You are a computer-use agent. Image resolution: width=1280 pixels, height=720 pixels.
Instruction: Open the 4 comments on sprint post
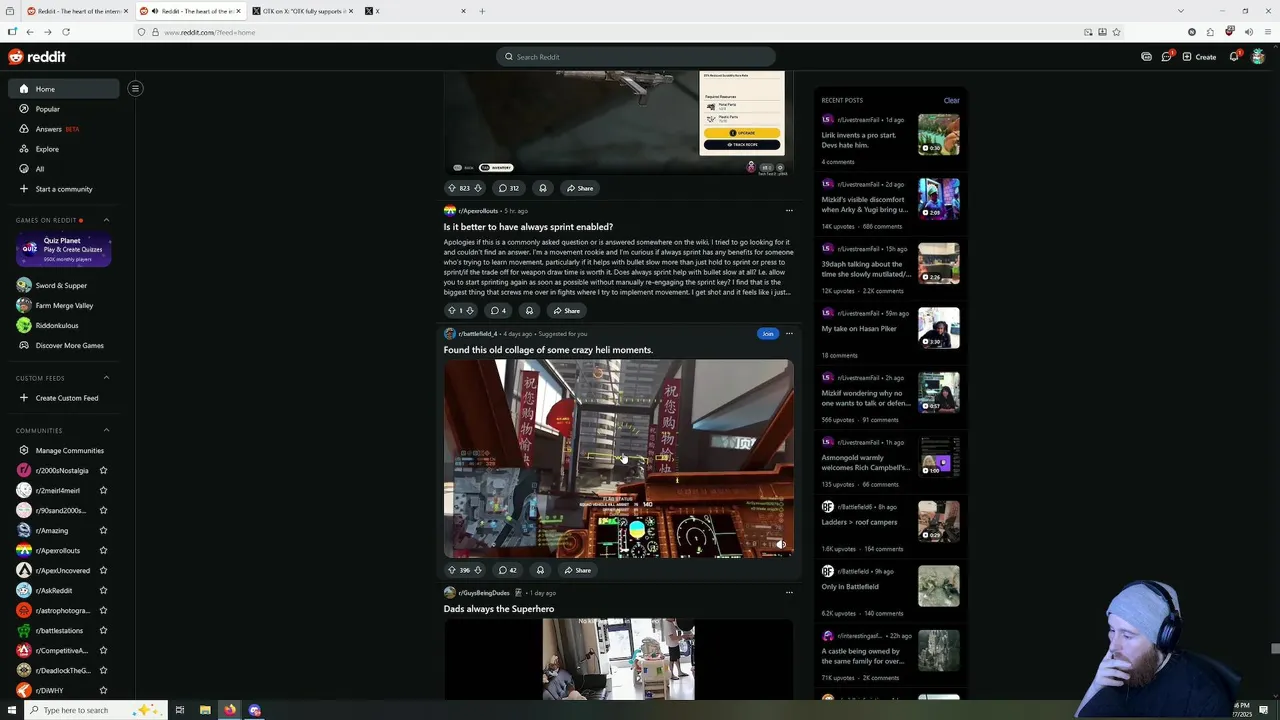pos(498,311)
